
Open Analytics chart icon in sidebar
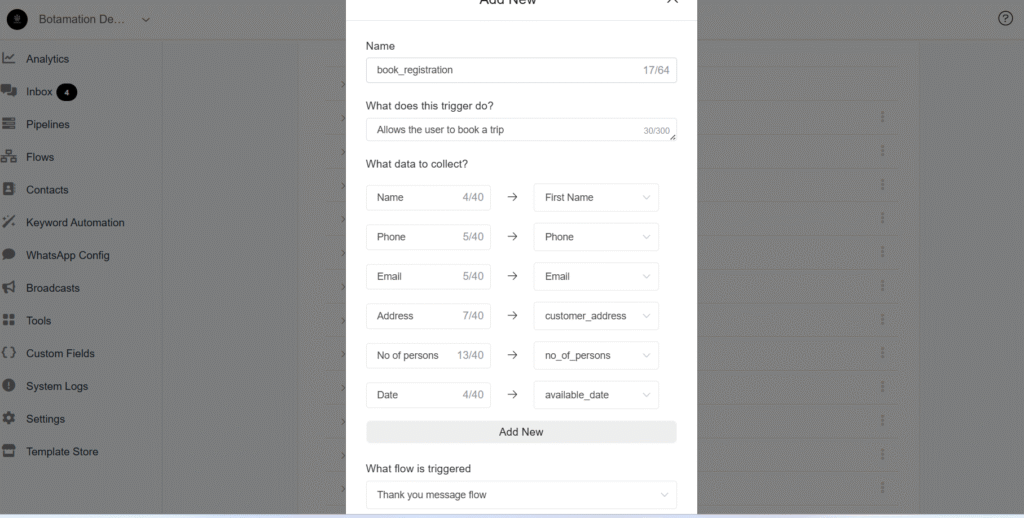click(8, 58)
